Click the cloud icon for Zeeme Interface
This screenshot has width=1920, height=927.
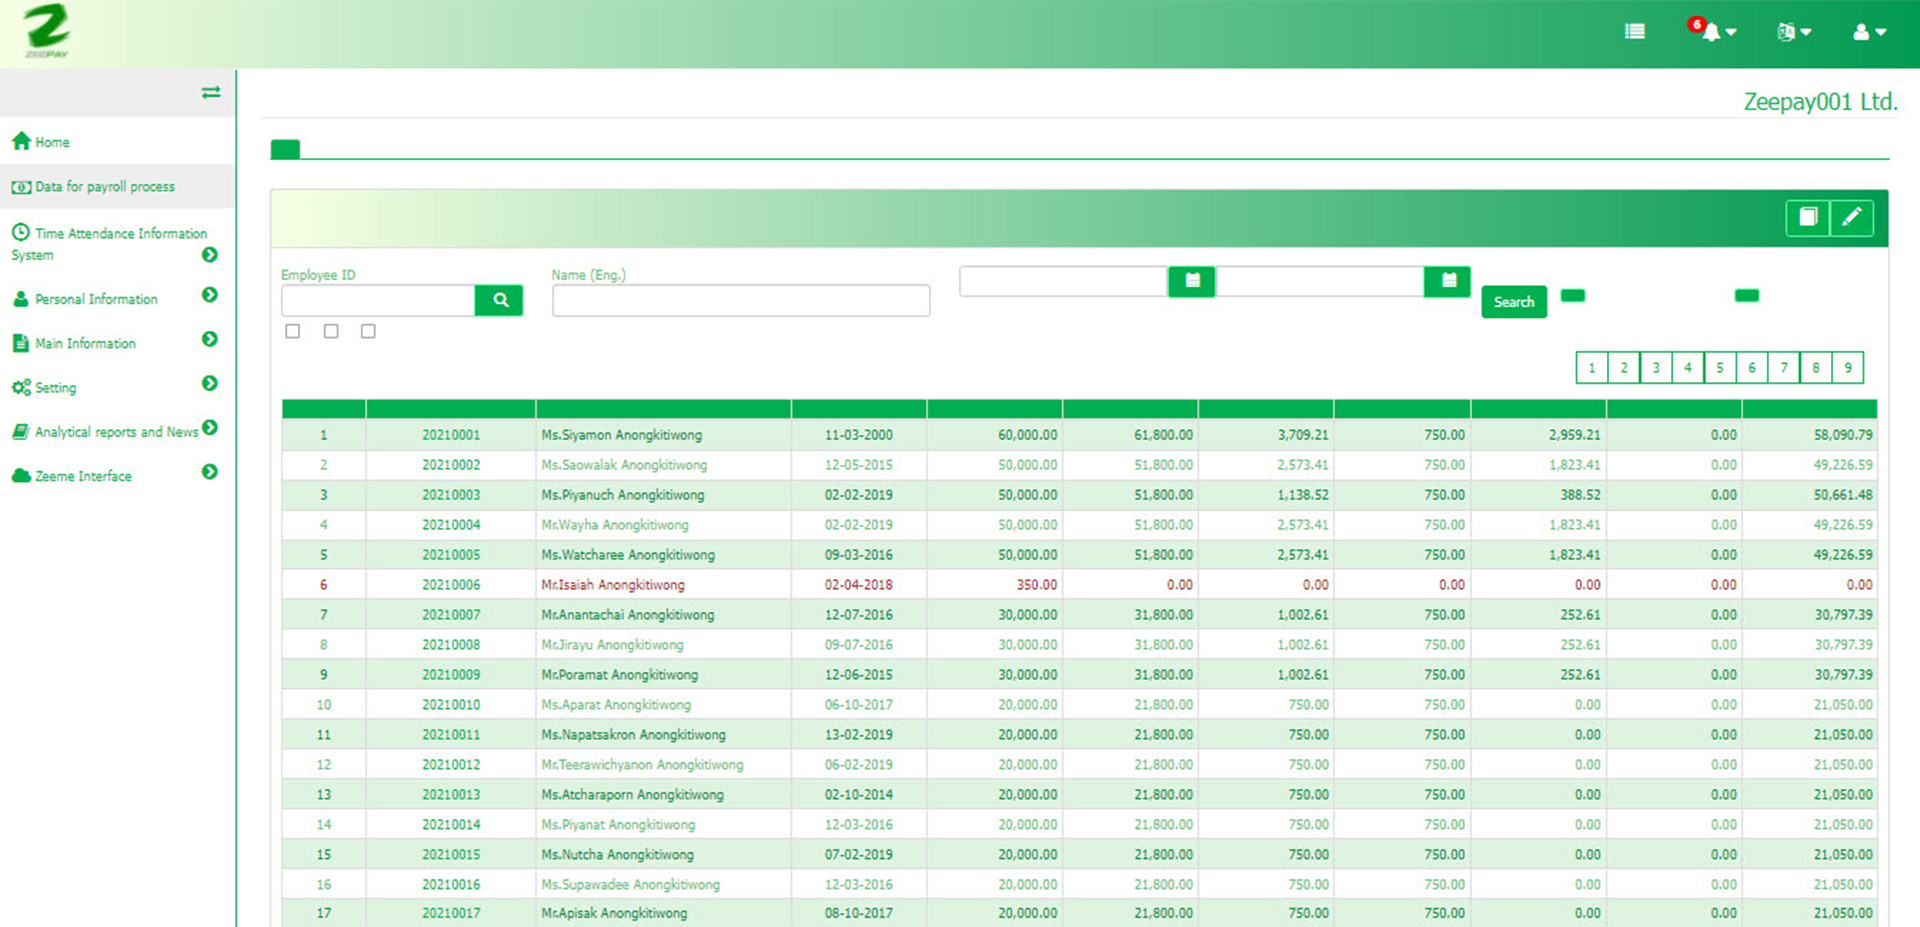coord(21,476)
